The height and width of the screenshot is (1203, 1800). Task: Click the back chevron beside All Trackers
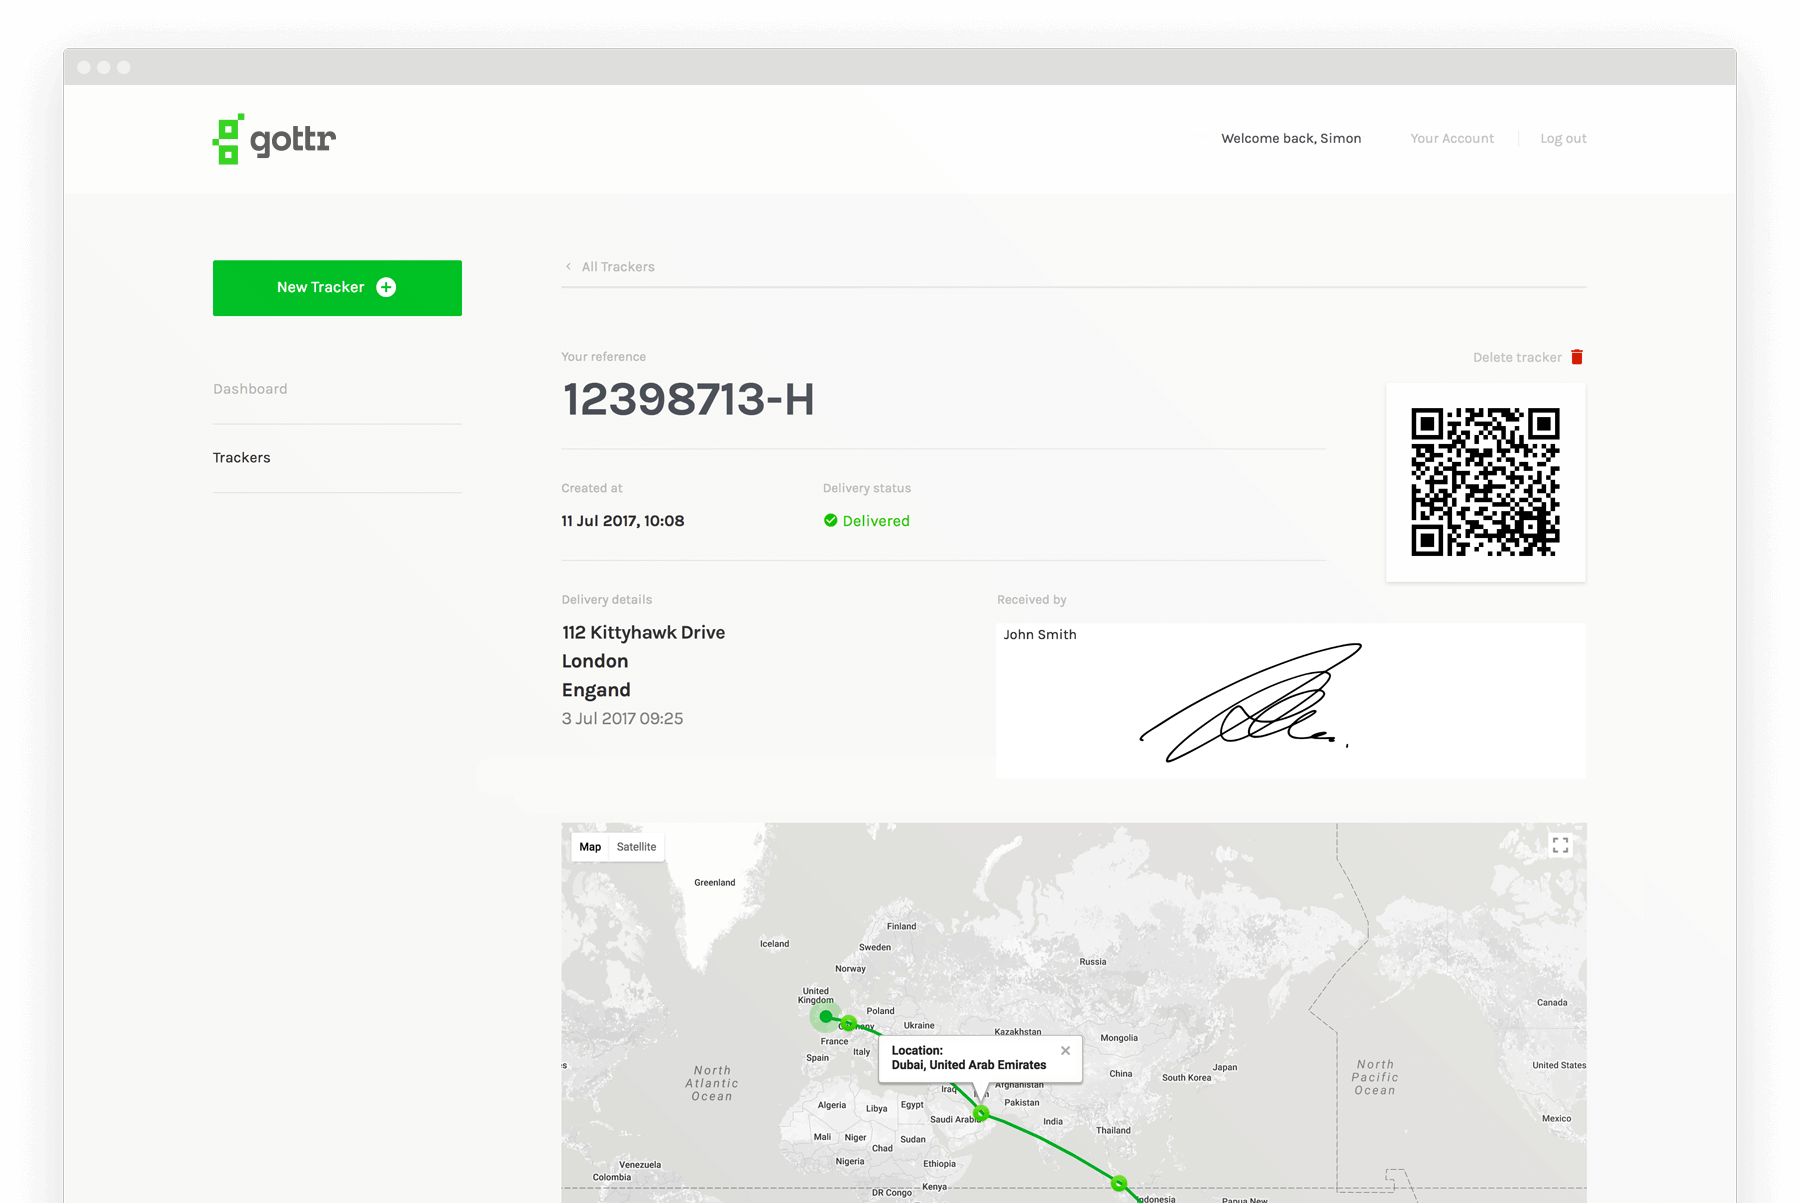pyautogui.click(x=568, y=267)
